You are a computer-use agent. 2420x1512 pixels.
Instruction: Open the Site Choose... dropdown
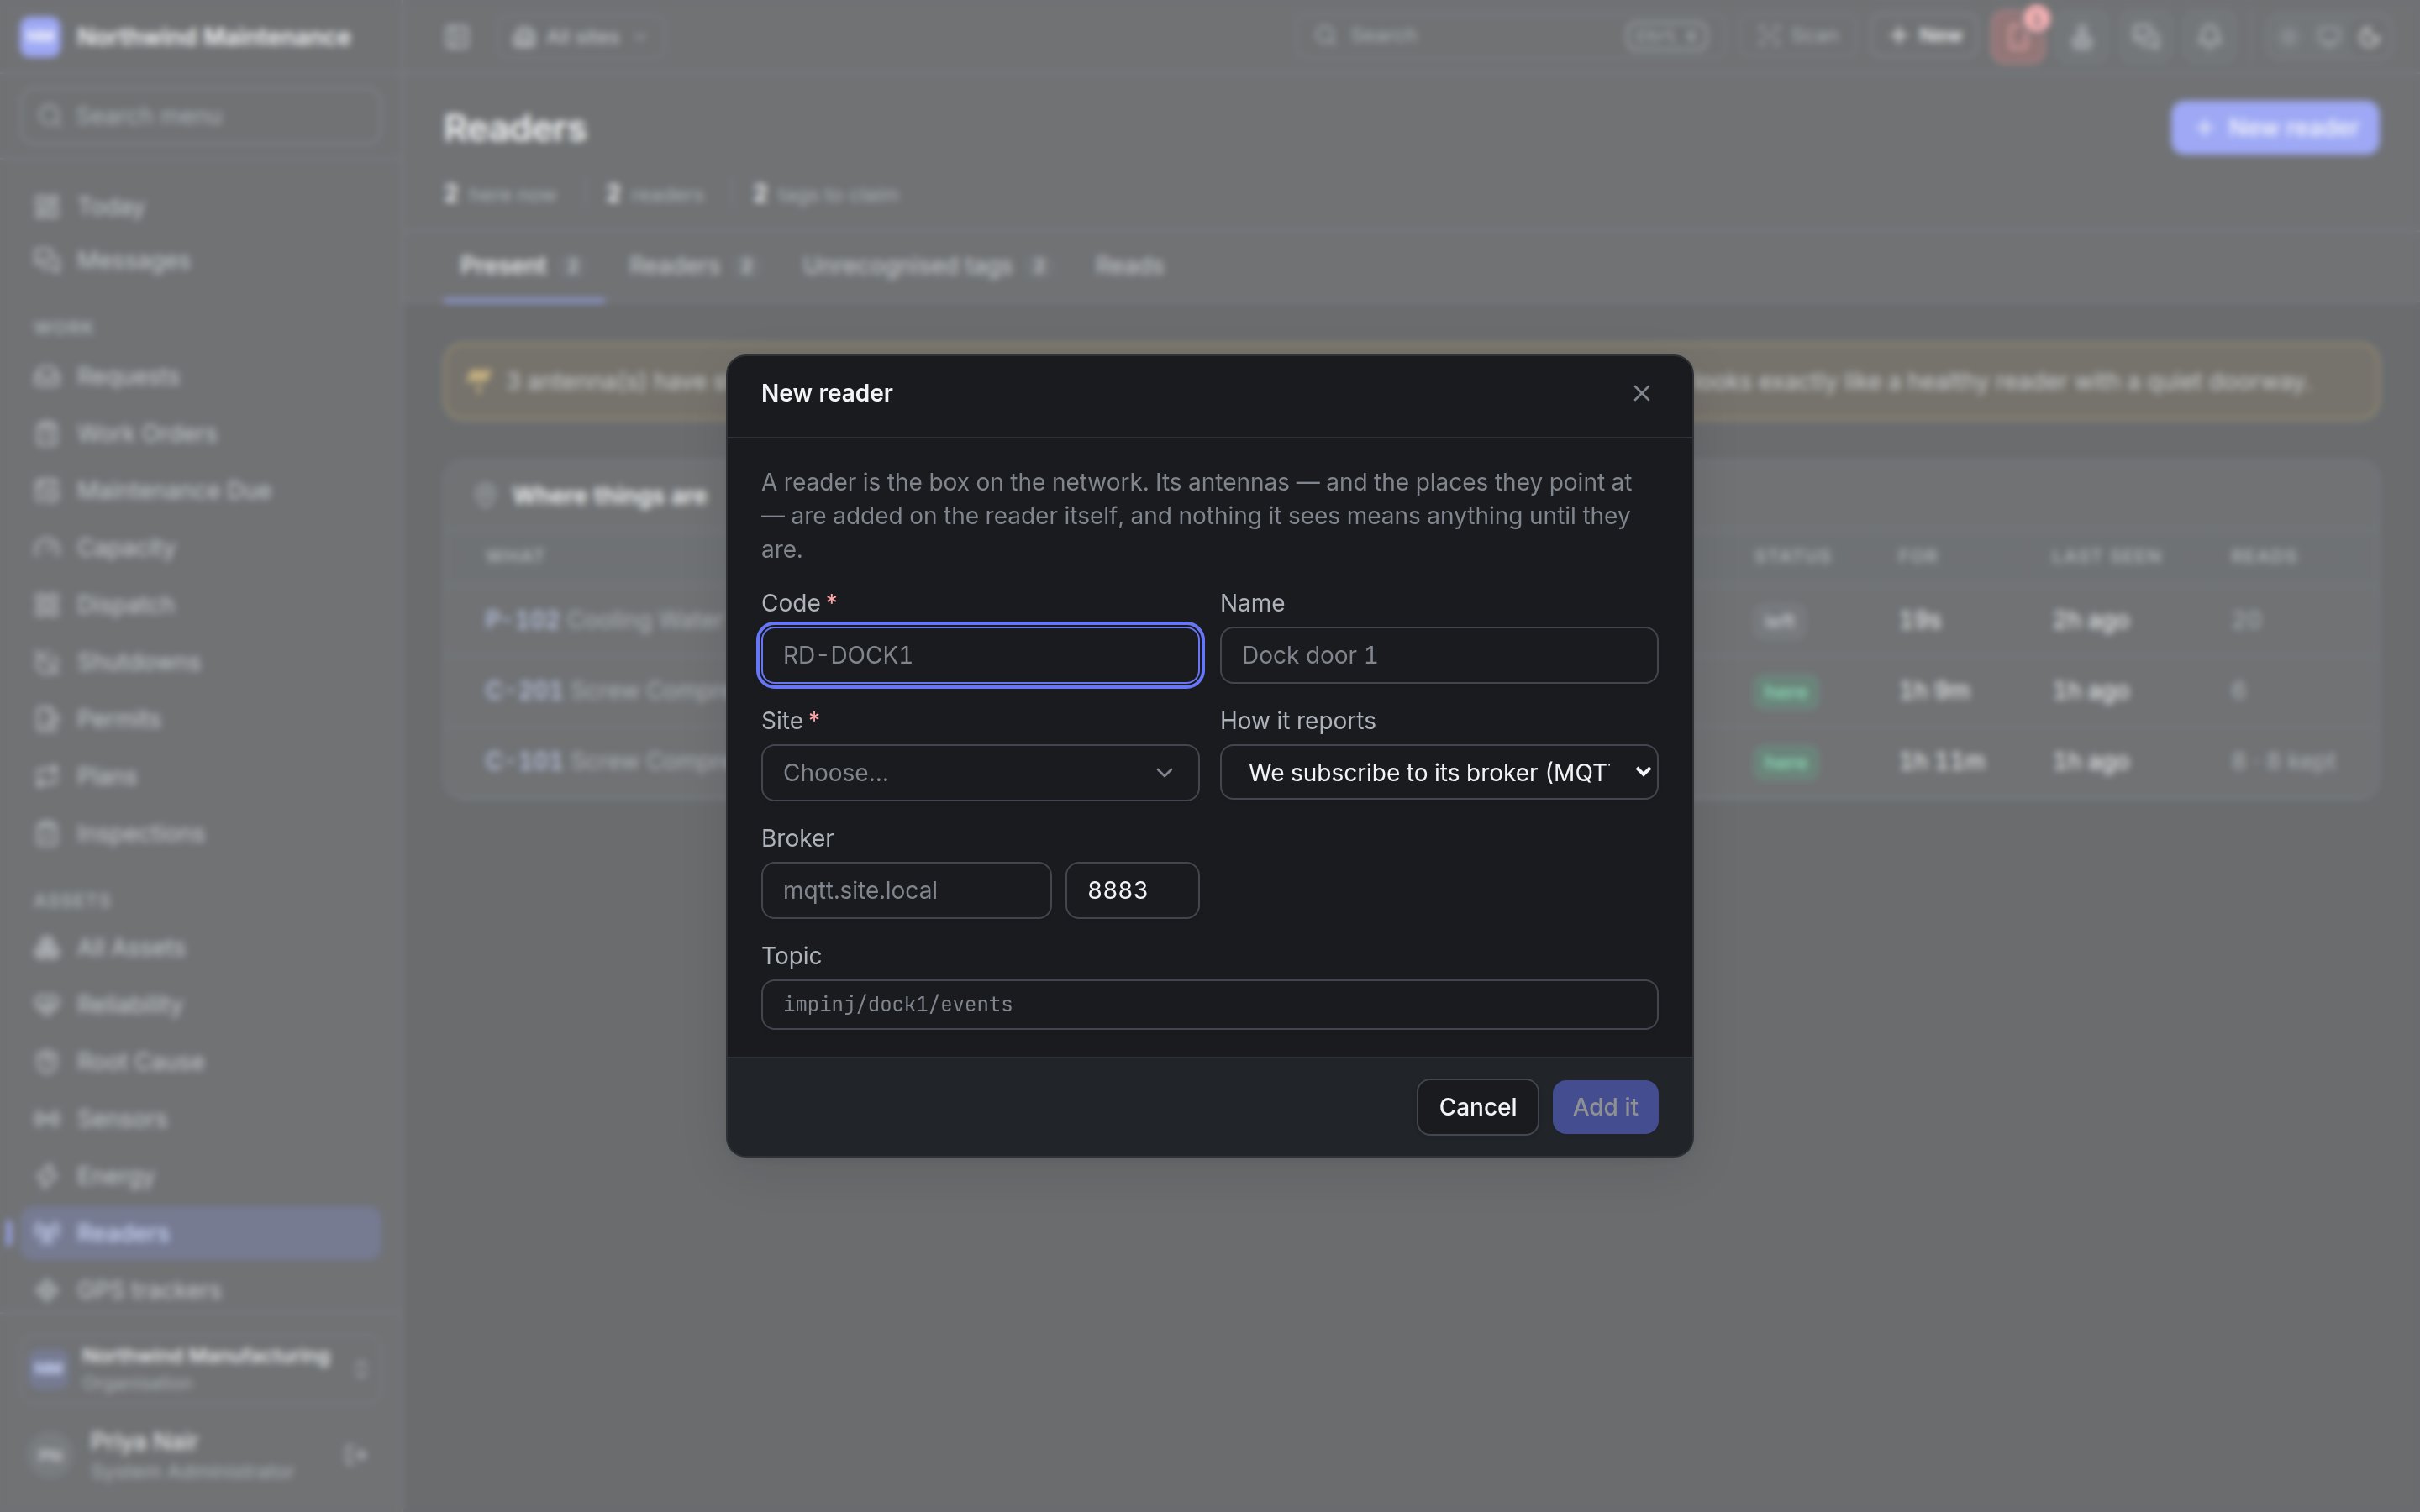(980, 772)
